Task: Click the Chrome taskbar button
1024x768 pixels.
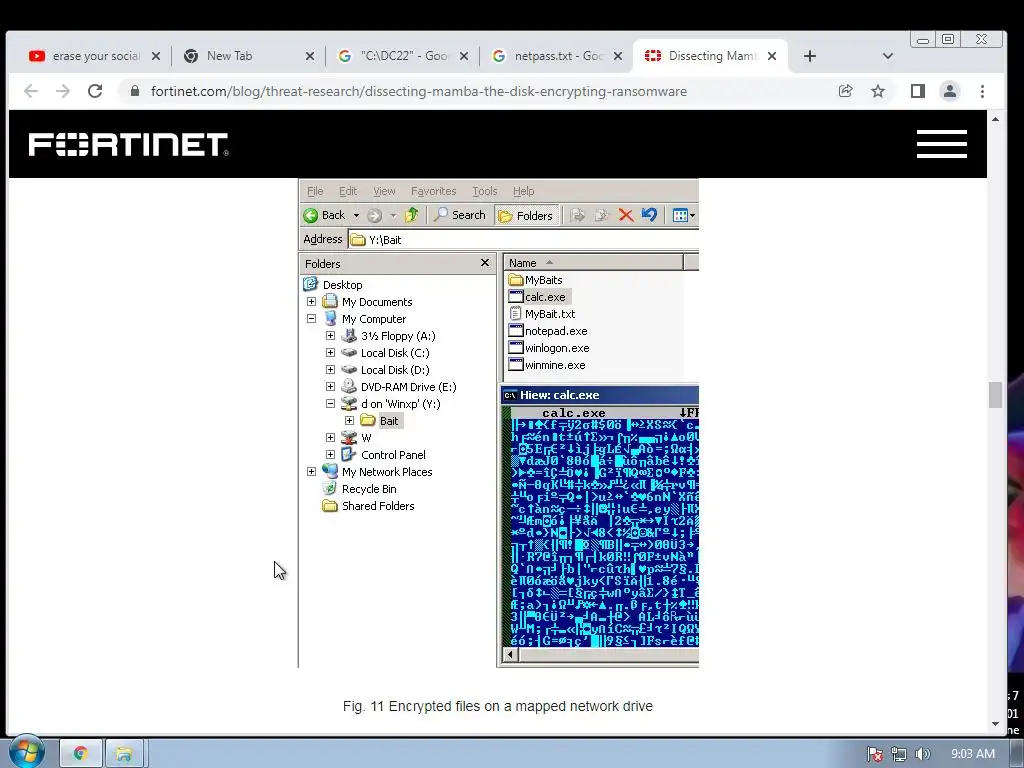Action: 81,754
